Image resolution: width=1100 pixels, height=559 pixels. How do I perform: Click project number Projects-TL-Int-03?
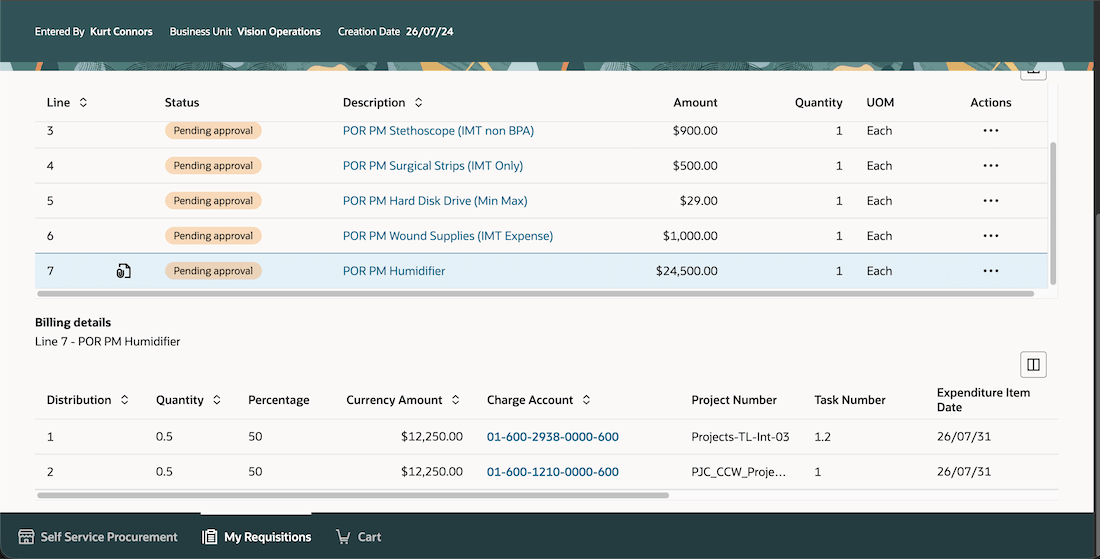(740, 437)
